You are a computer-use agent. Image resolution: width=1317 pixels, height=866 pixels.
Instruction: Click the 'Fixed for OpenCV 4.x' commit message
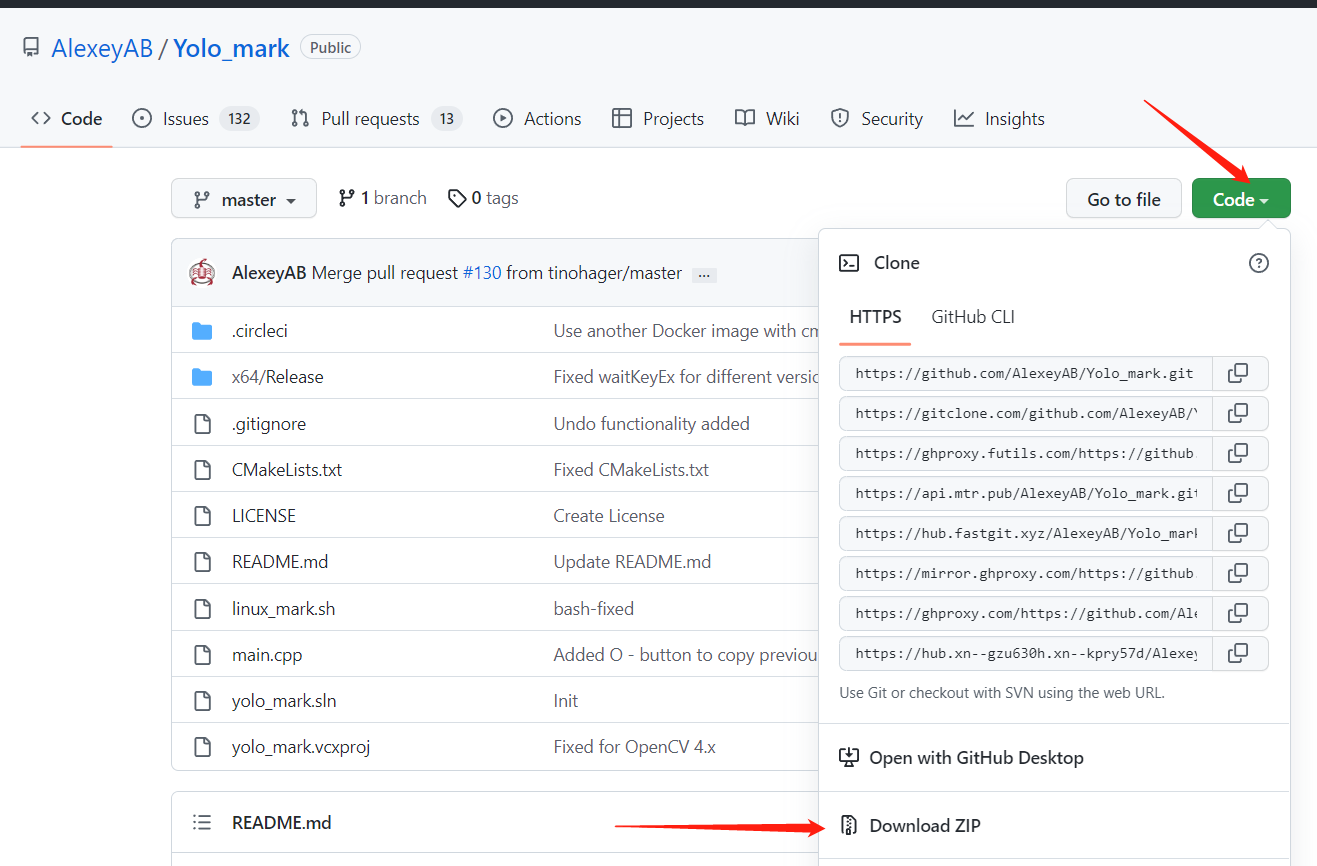[x=635, y=747]
